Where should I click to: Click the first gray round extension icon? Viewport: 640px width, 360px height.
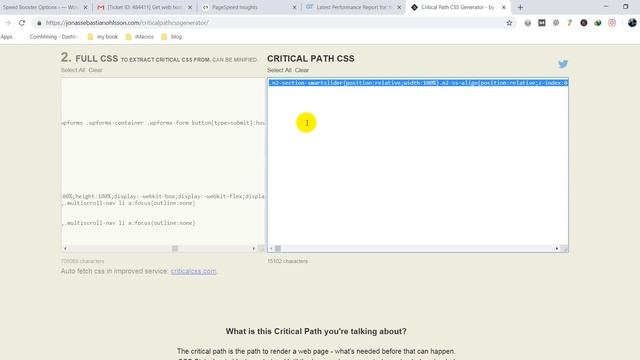click(x=527, y=23)
